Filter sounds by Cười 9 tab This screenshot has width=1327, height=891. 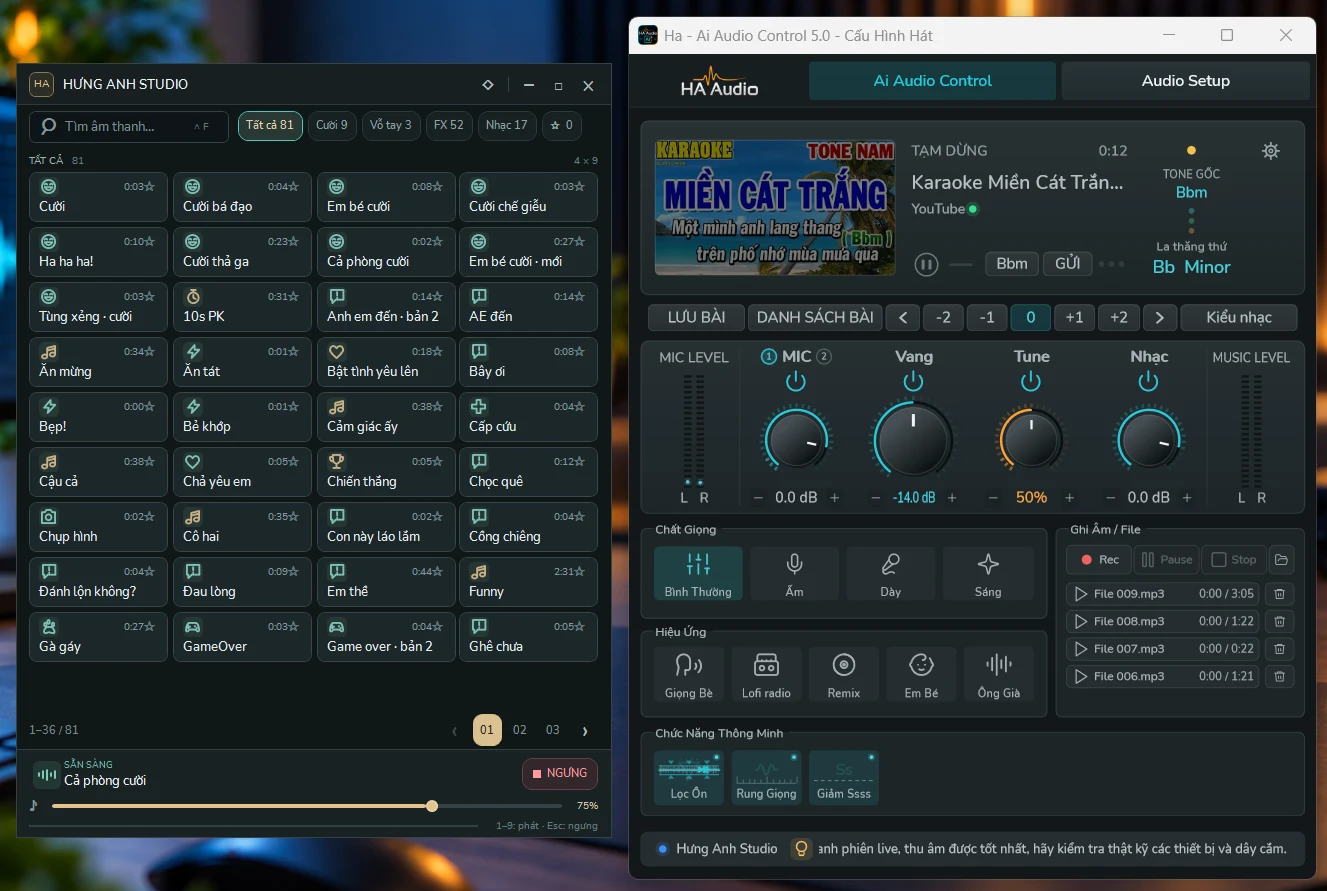(x=332, y=125)
